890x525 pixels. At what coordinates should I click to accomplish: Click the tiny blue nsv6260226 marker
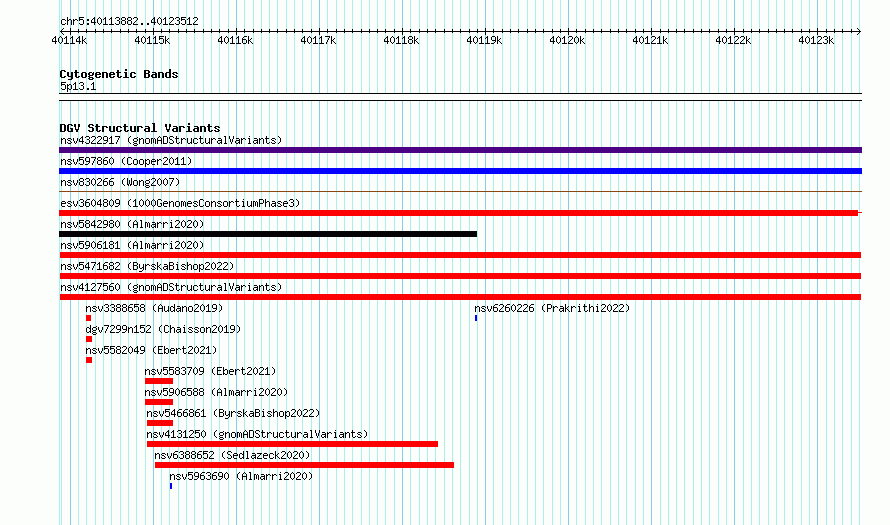476,318
